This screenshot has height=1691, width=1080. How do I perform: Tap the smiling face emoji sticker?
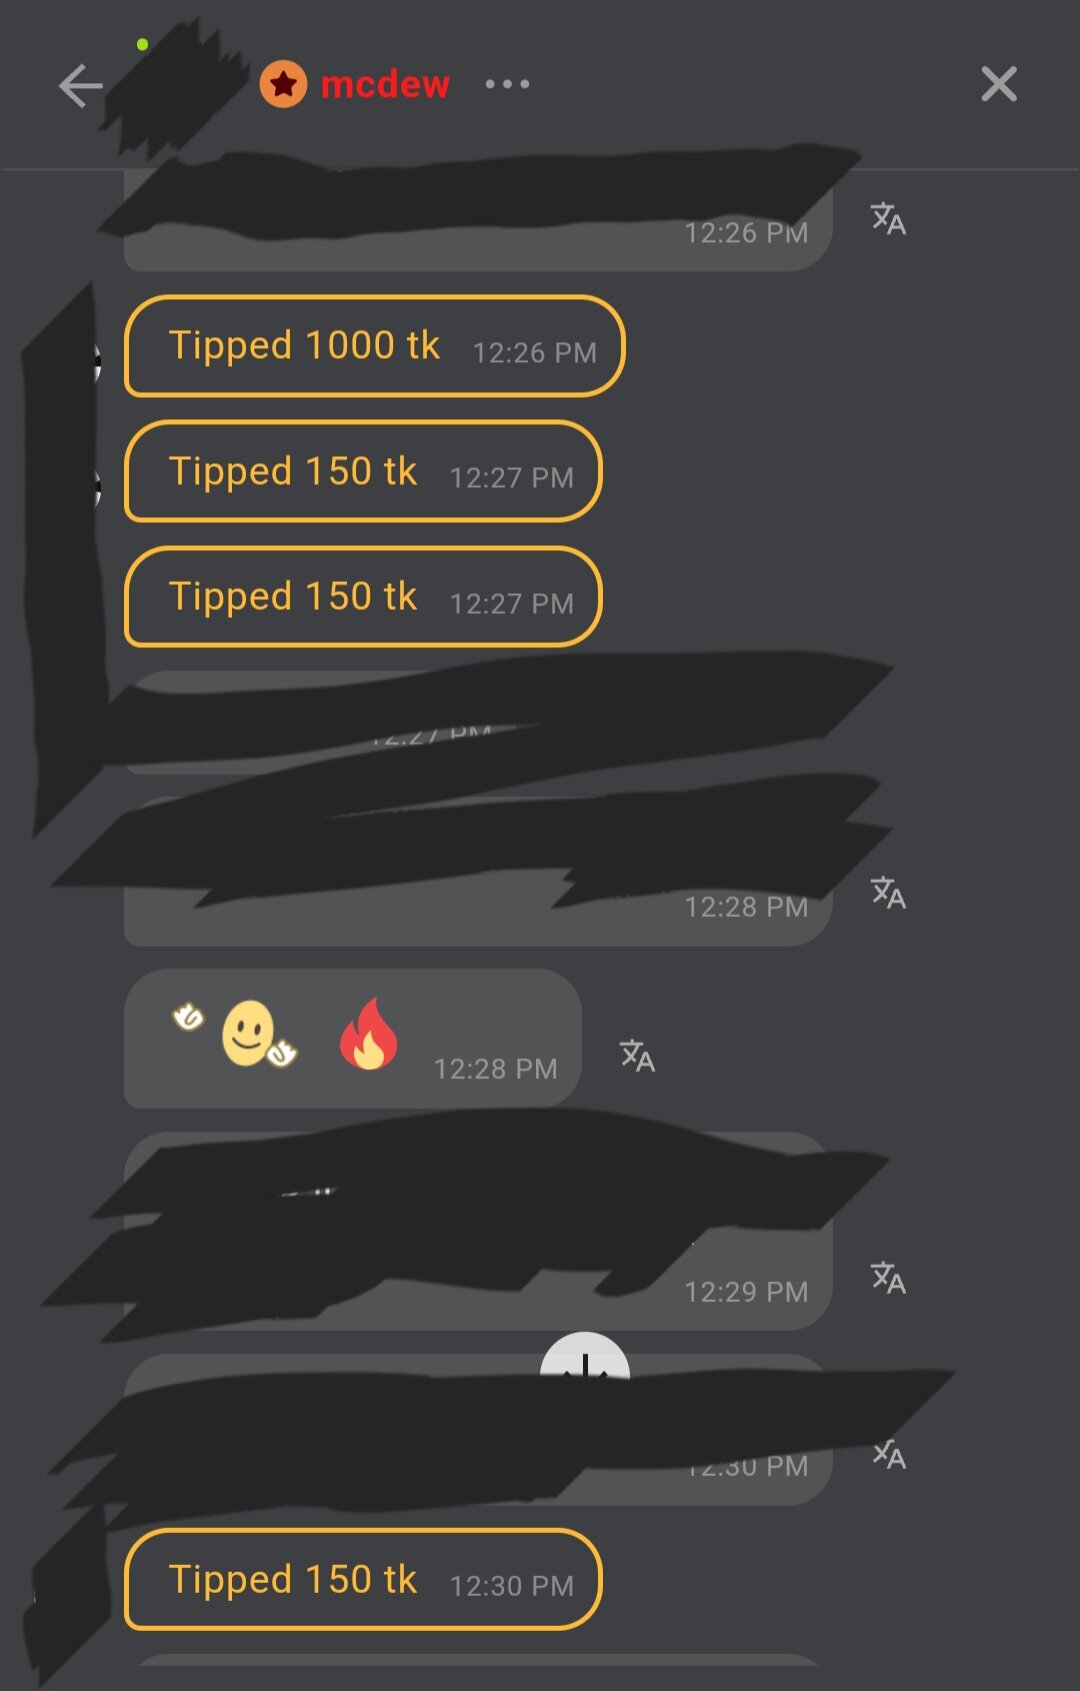(x=248, y=1034)
